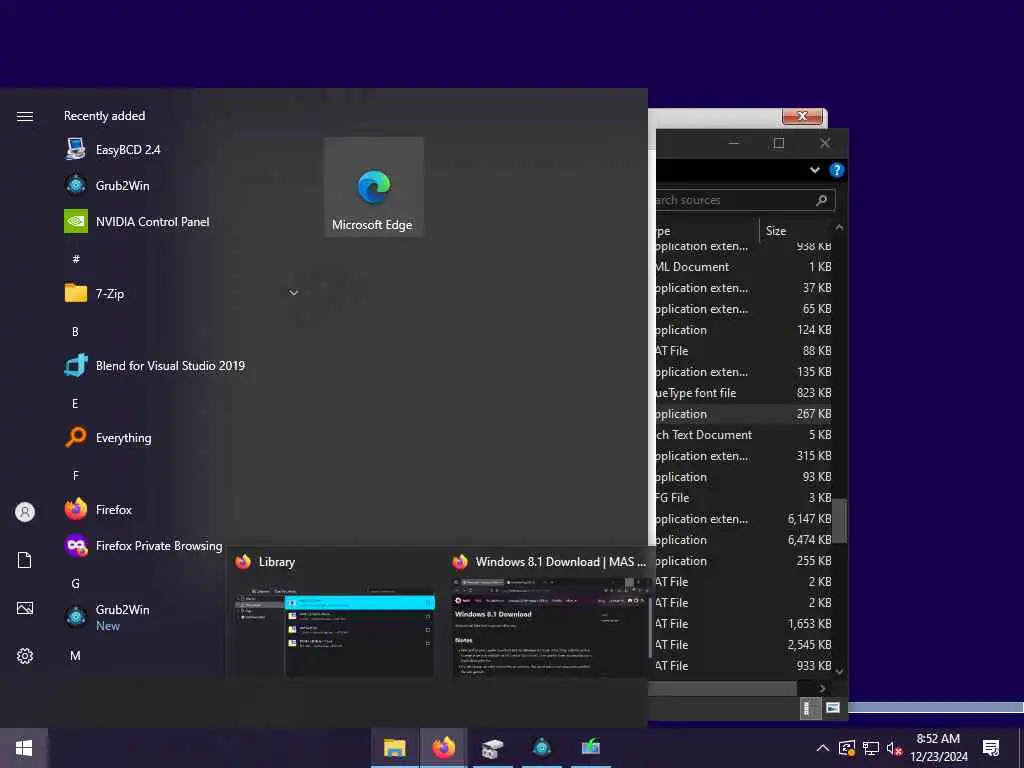Screen dimensions: 1024x768
Task: Click Explorer scroll down arrow
Action: pos(840,671)
